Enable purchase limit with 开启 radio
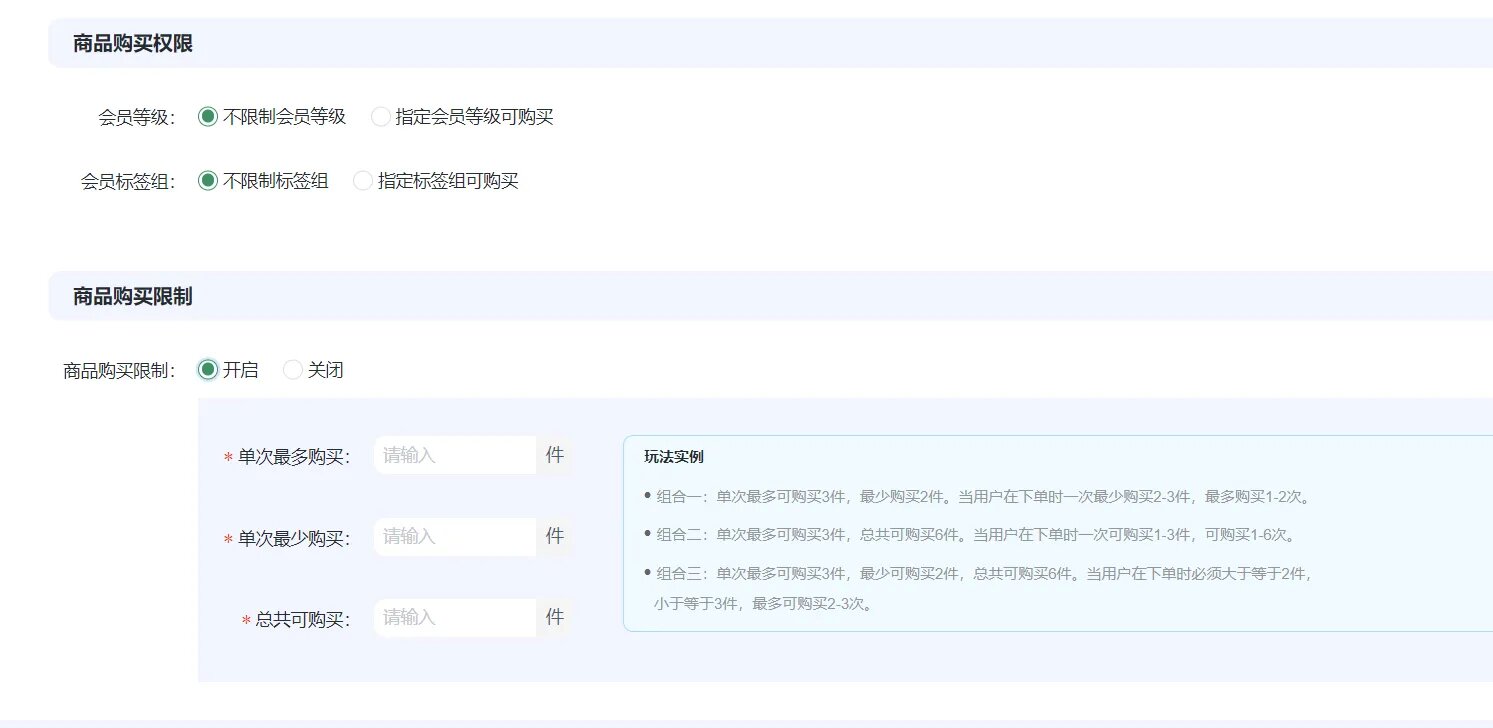1493x728 pixels. coord(208,370)
